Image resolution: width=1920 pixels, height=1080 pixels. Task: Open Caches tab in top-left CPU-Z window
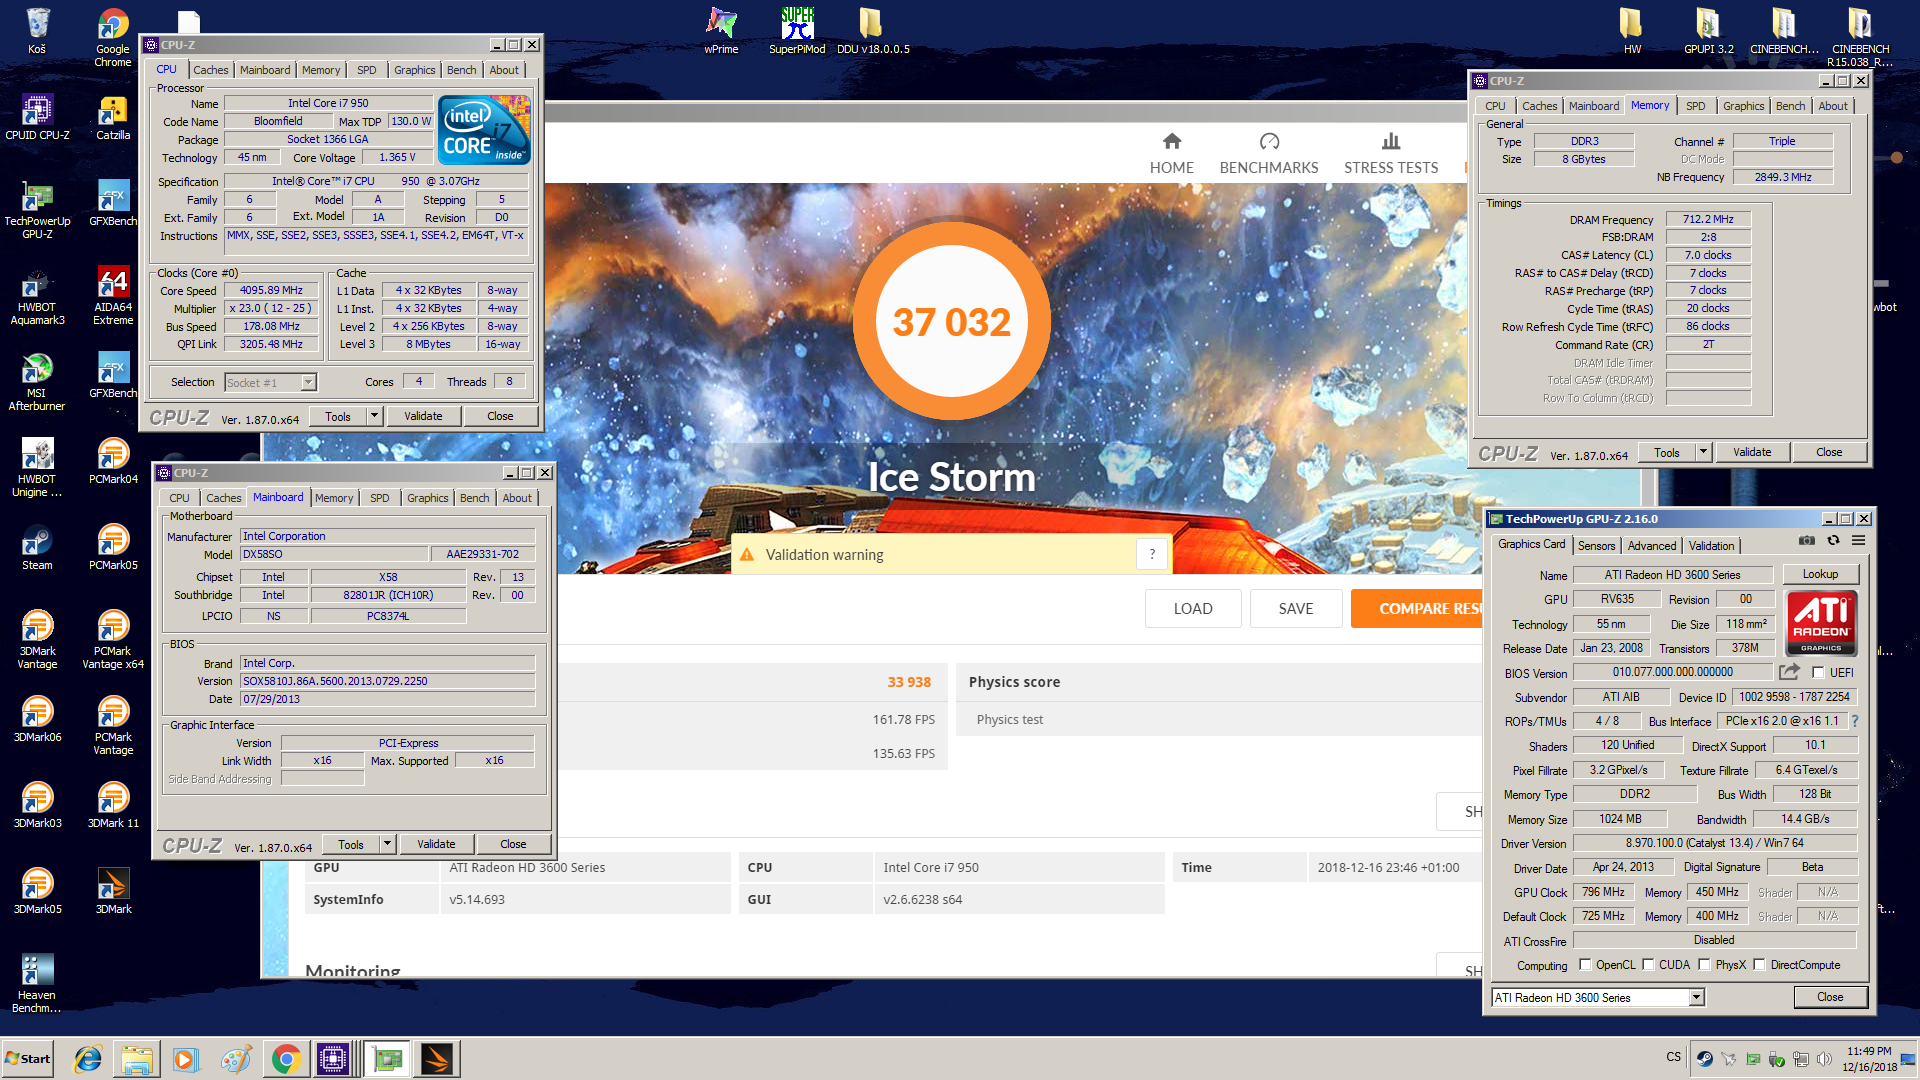click(x=210, y=70)
